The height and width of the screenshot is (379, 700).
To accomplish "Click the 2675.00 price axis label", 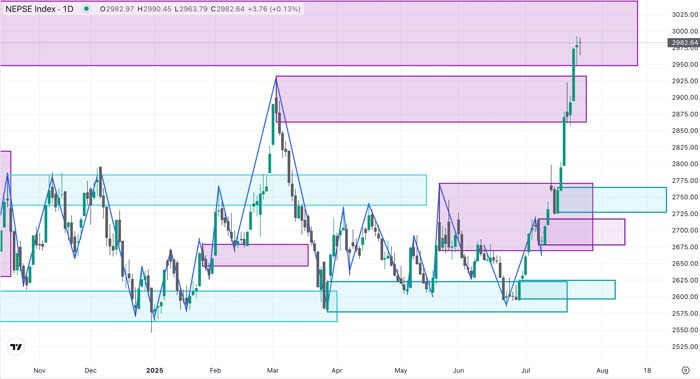I will click(x=684, y=247).
